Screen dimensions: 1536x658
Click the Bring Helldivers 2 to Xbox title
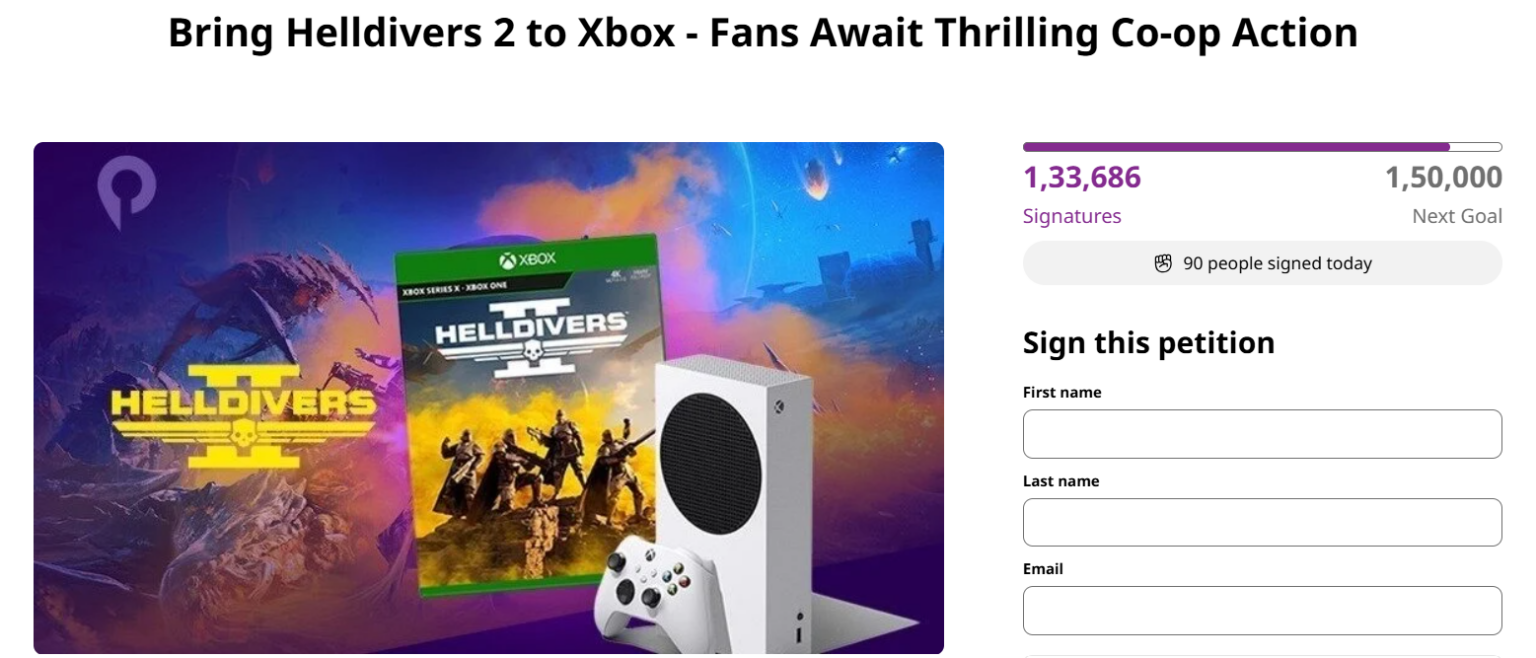(763, 32)
